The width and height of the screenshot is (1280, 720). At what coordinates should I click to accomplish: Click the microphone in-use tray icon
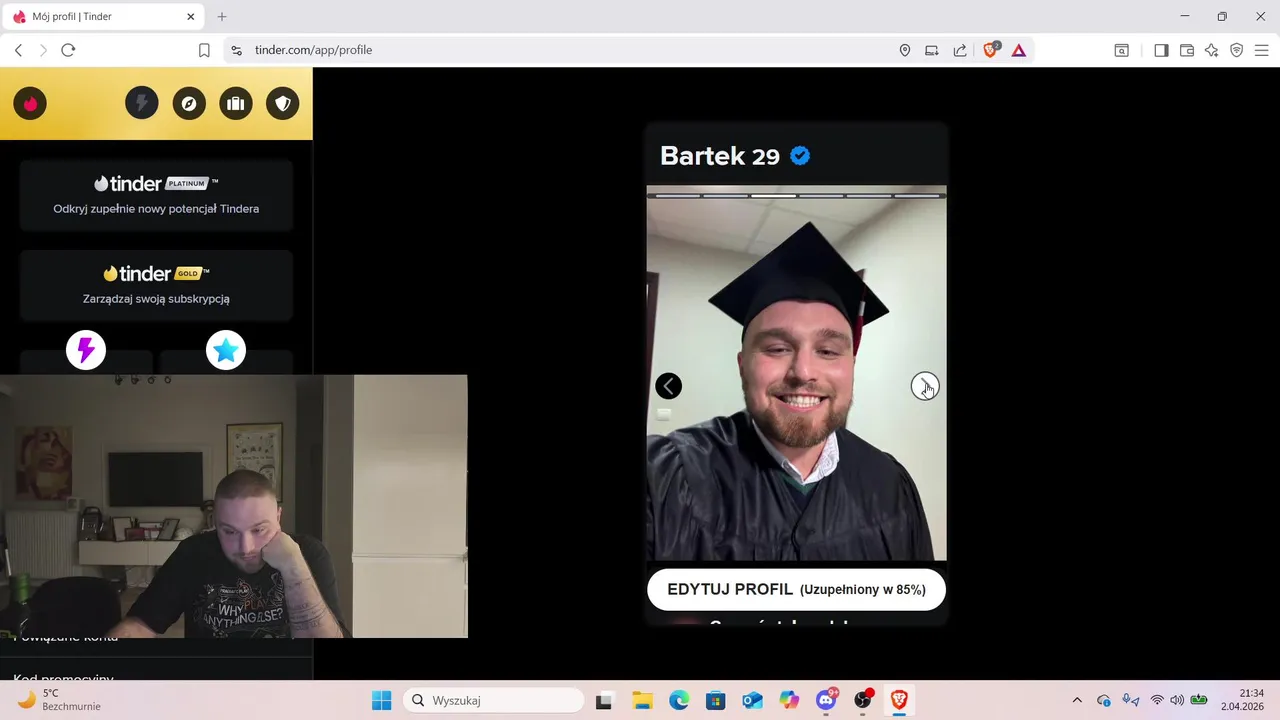click(1130, 700)
